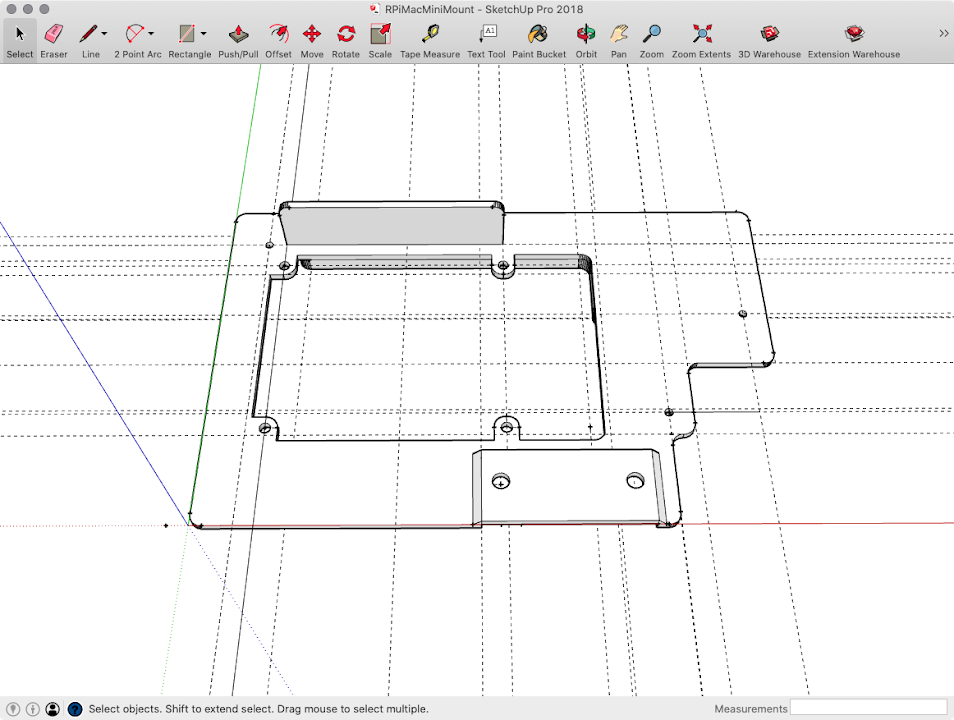This screenshot has width=954, height=720.
Task: Pick the Eraser tool
Action: (x=54, y=40)
